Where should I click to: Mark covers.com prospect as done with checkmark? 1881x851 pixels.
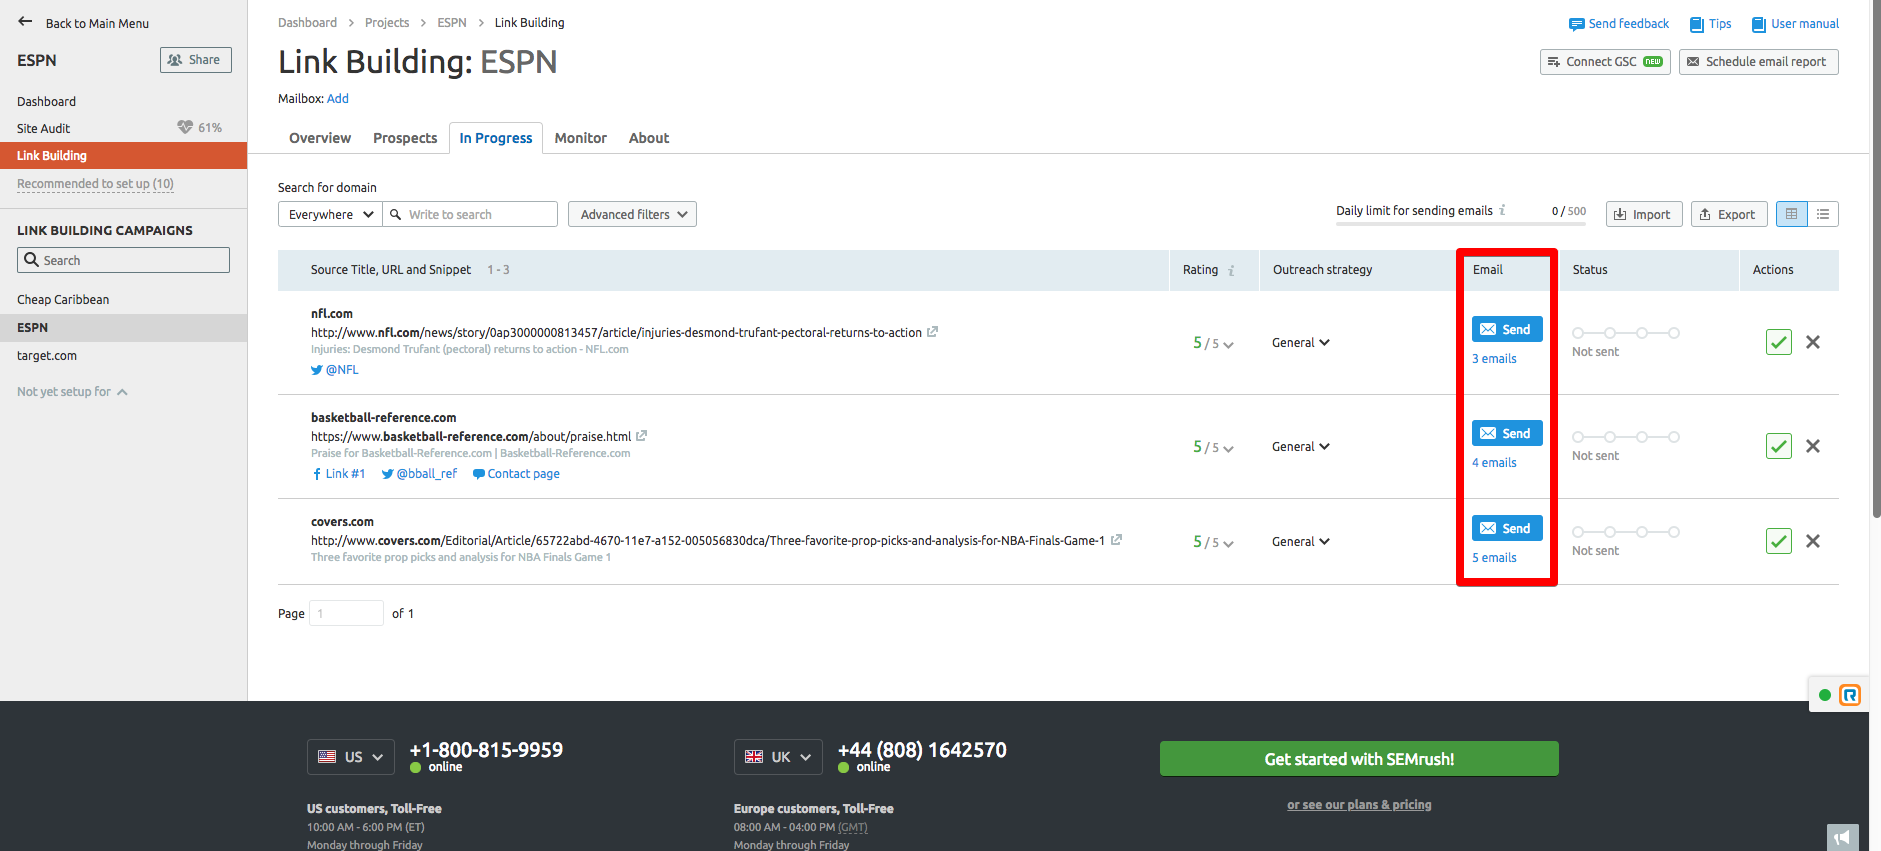(1778, 541)
